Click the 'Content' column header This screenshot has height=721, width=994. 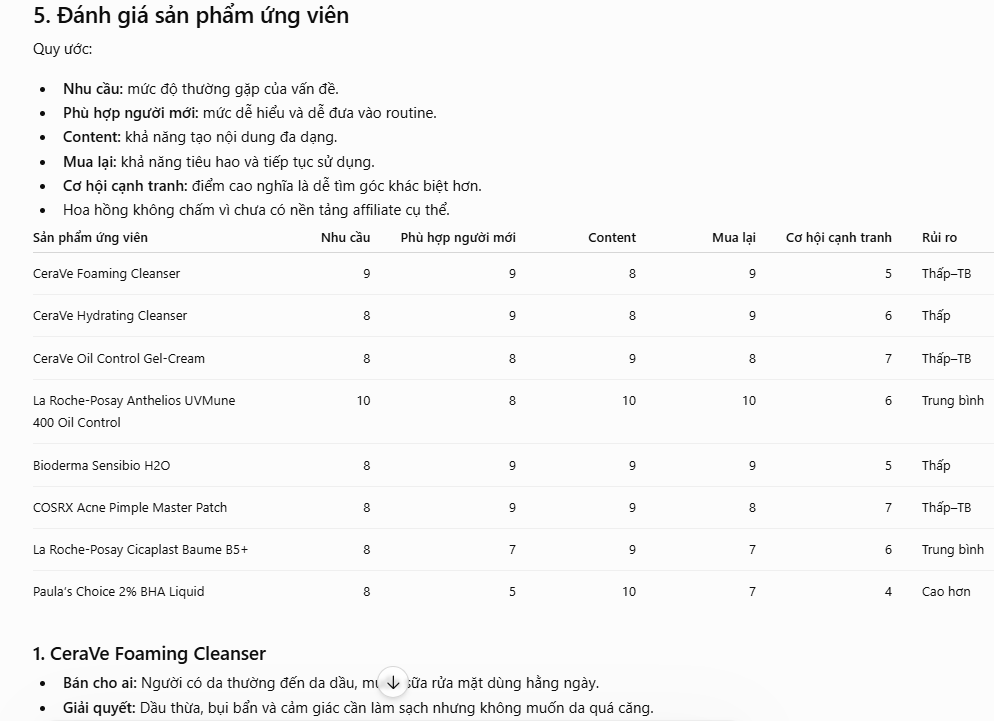(612, 238)
